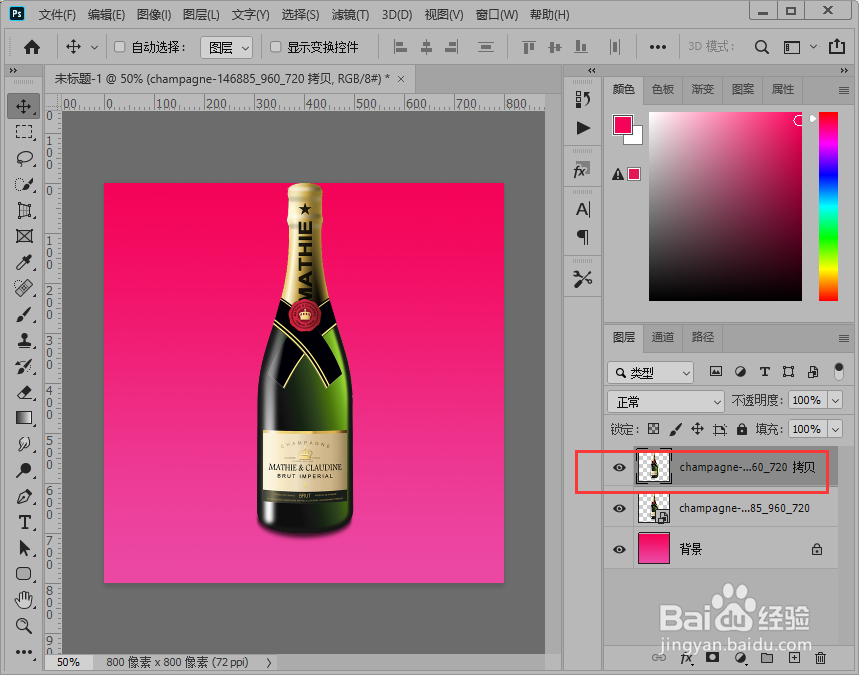Viewport: 859px width, 675px height.
Task: Hide the champagne-...85_960_720 layer visibility
Action: pos(619,508)
